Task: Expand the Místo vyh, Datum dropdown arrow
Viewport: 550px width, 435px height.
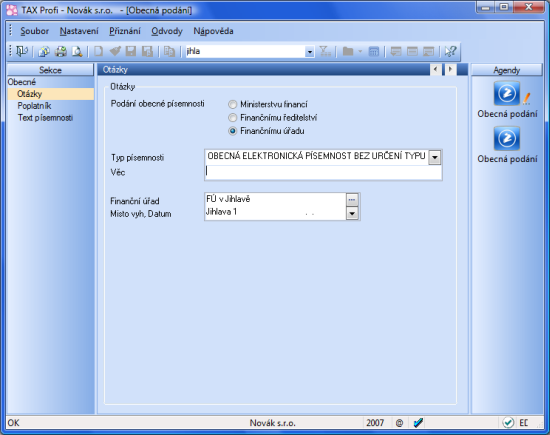Action: [352, 213]
